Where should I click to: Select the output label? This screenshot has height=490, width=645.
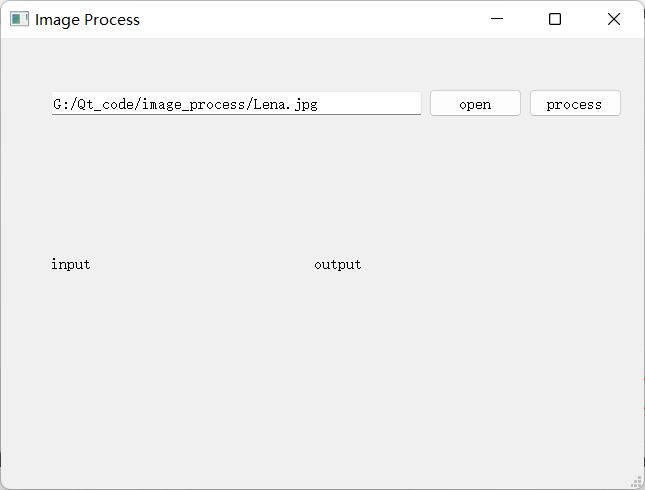tap(337, 264)
